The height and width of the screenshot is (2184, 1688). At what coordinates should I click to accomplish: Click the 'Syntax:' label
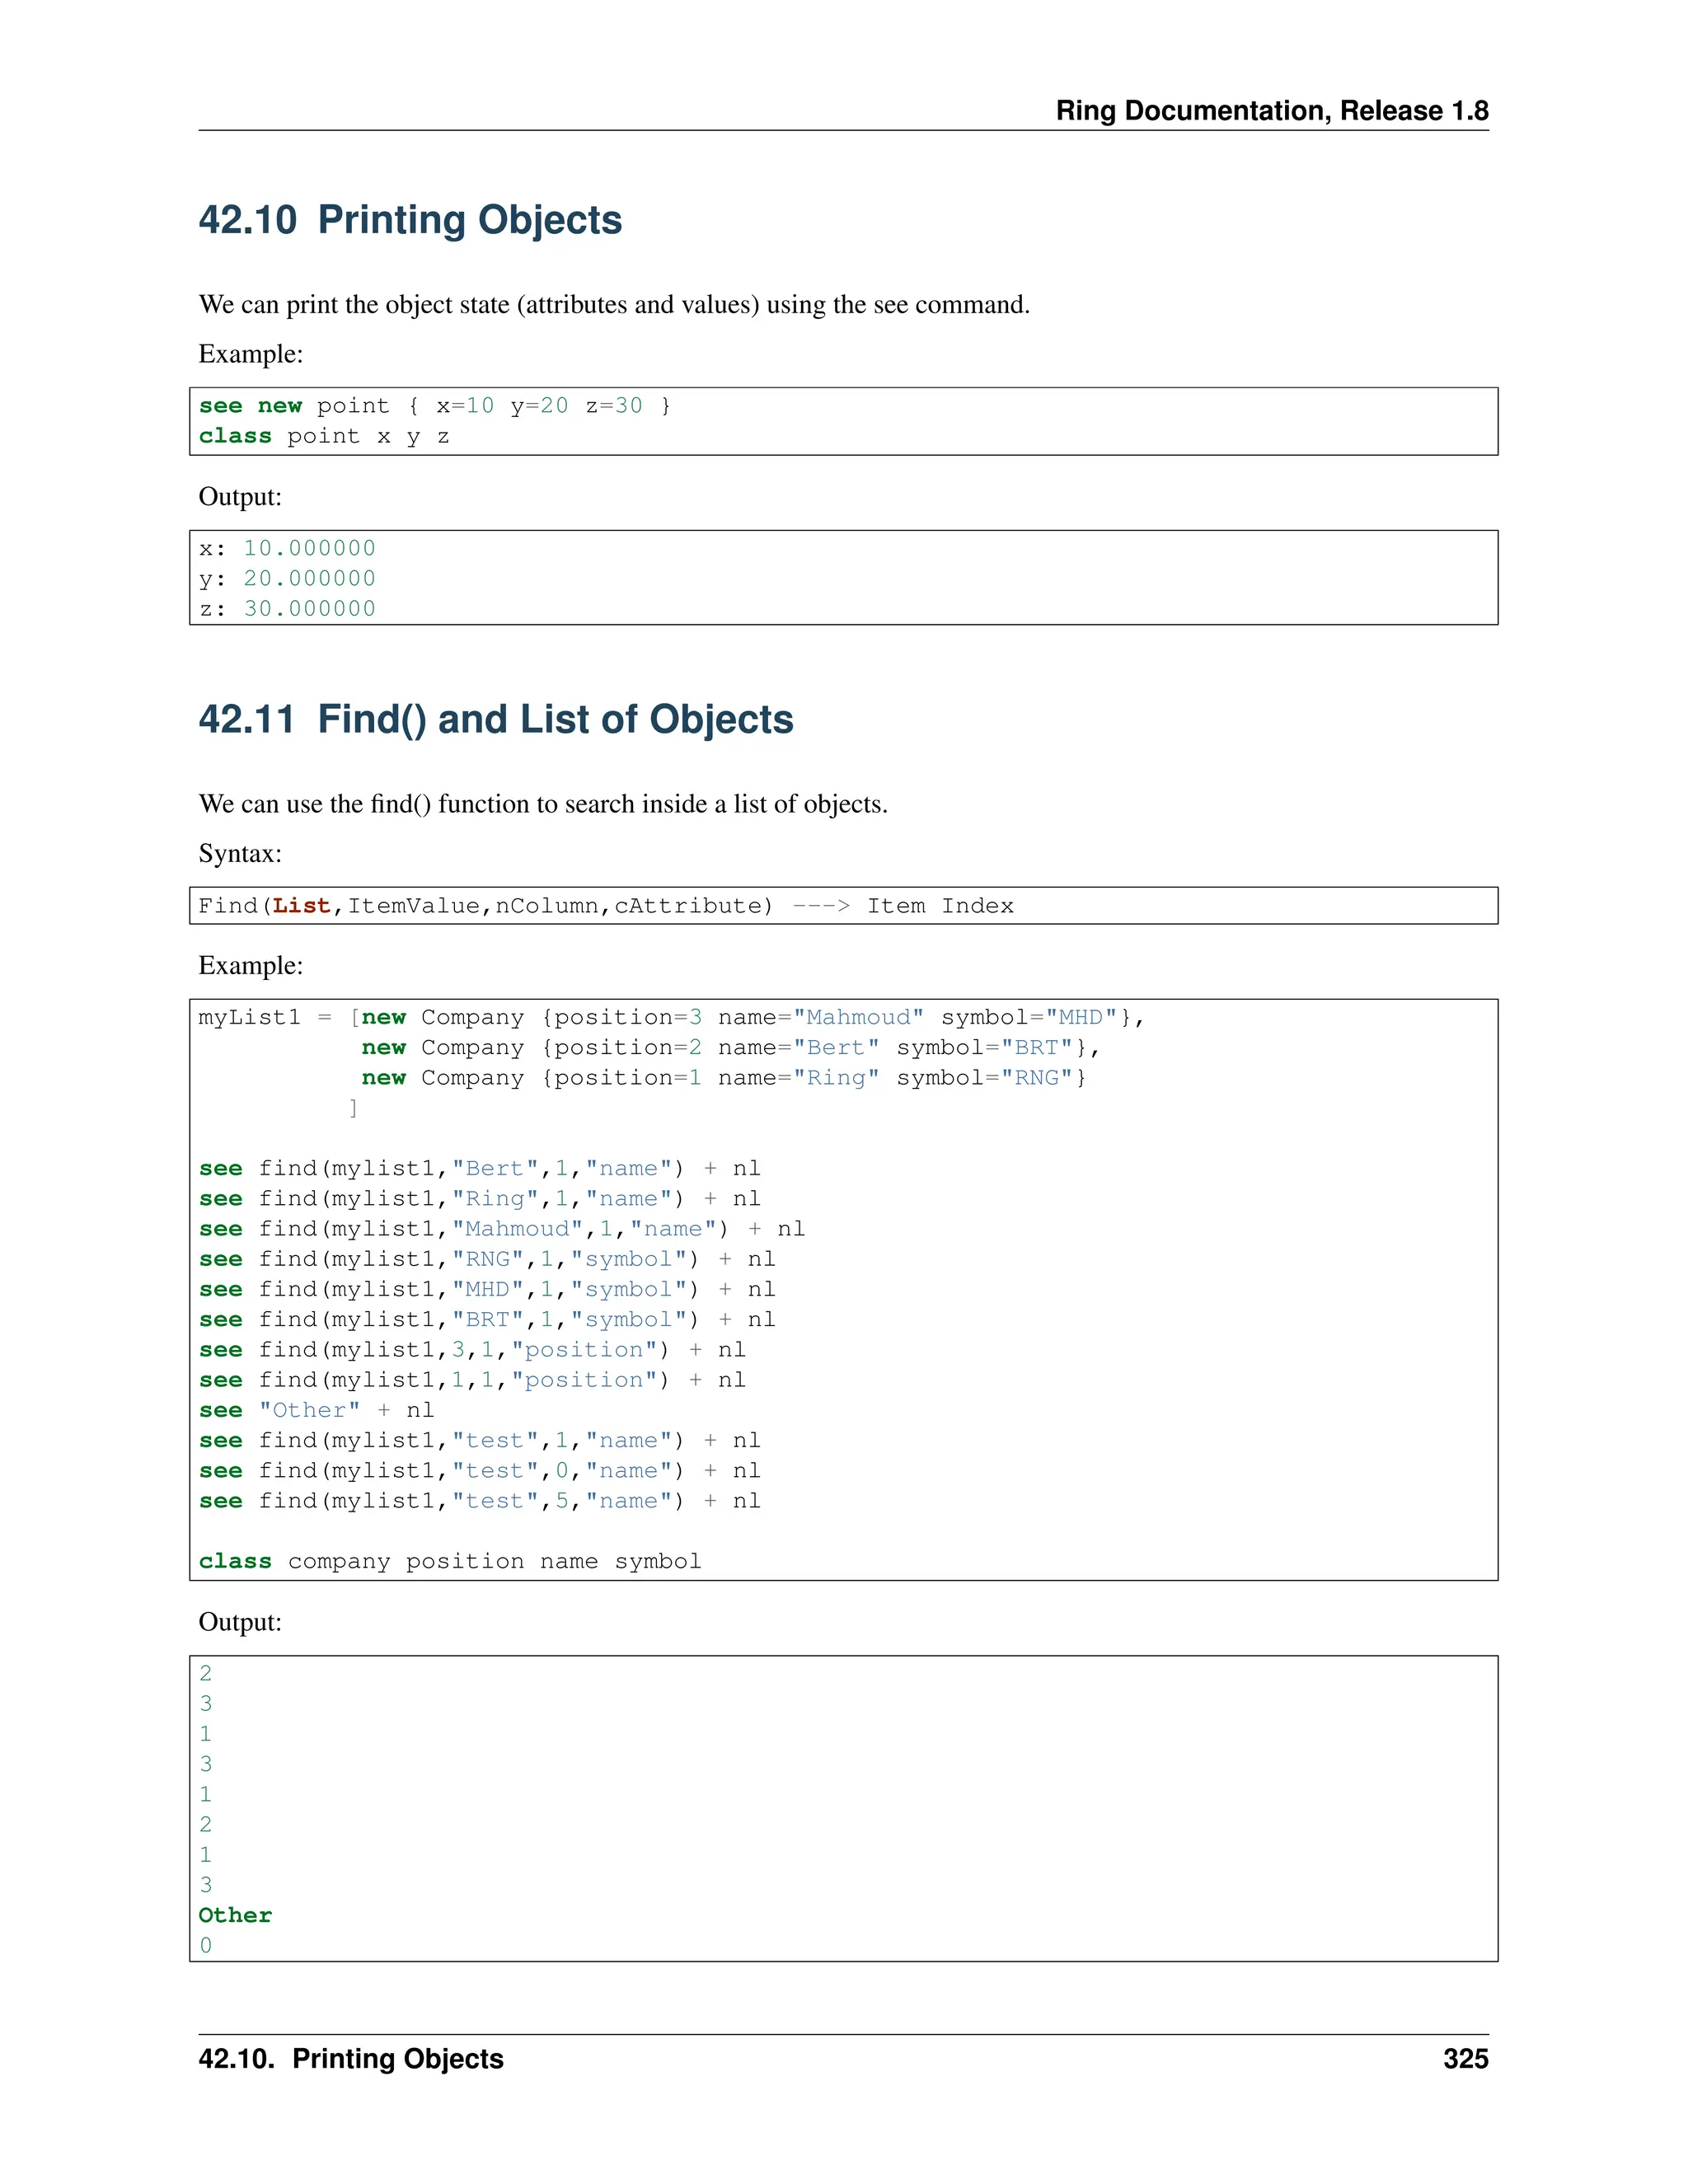pos(240,853)
